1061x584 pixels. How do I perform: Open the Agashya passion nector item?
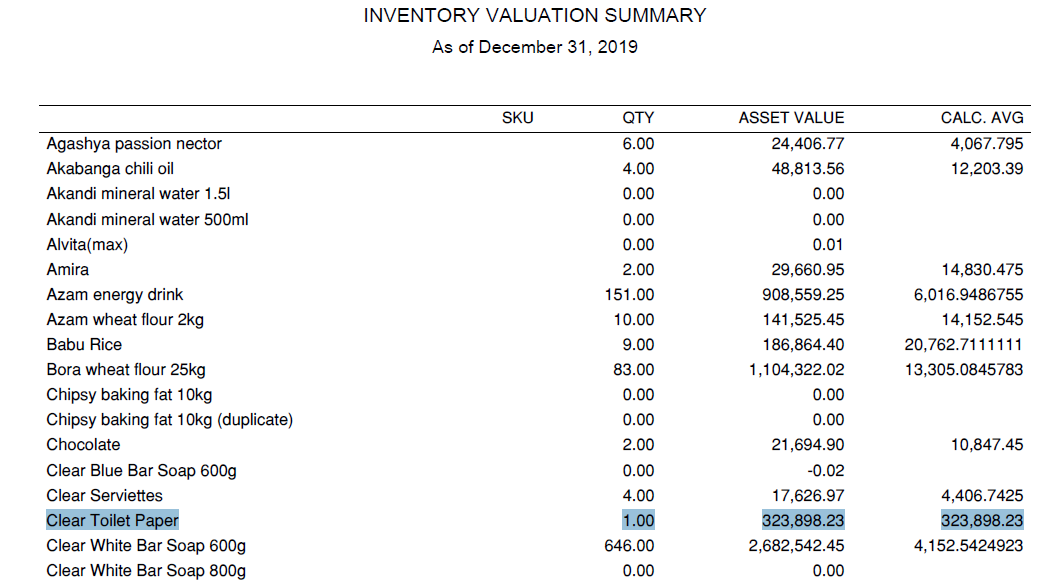[x=134, y=144]
